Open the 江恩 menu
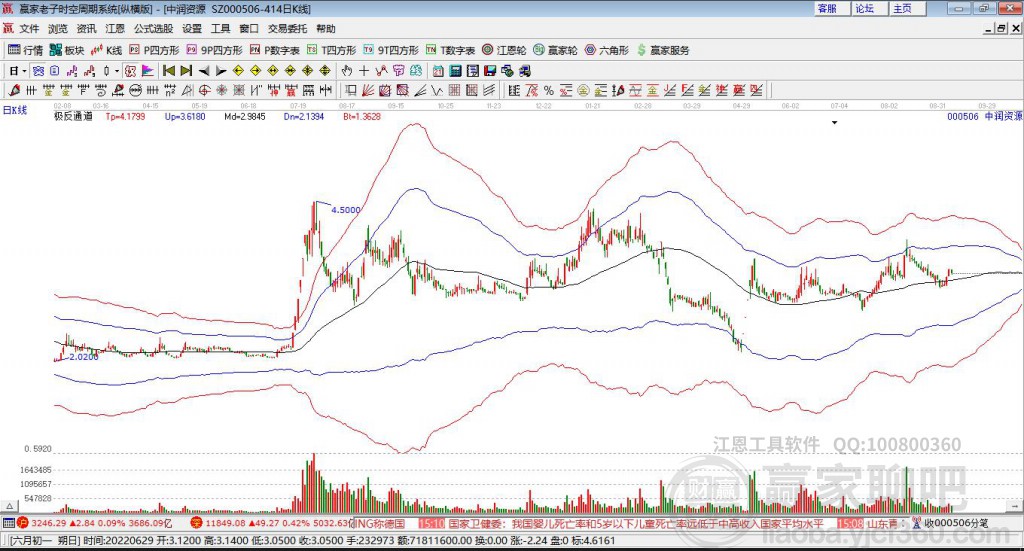1024x551 pixels. coord(115,29)
